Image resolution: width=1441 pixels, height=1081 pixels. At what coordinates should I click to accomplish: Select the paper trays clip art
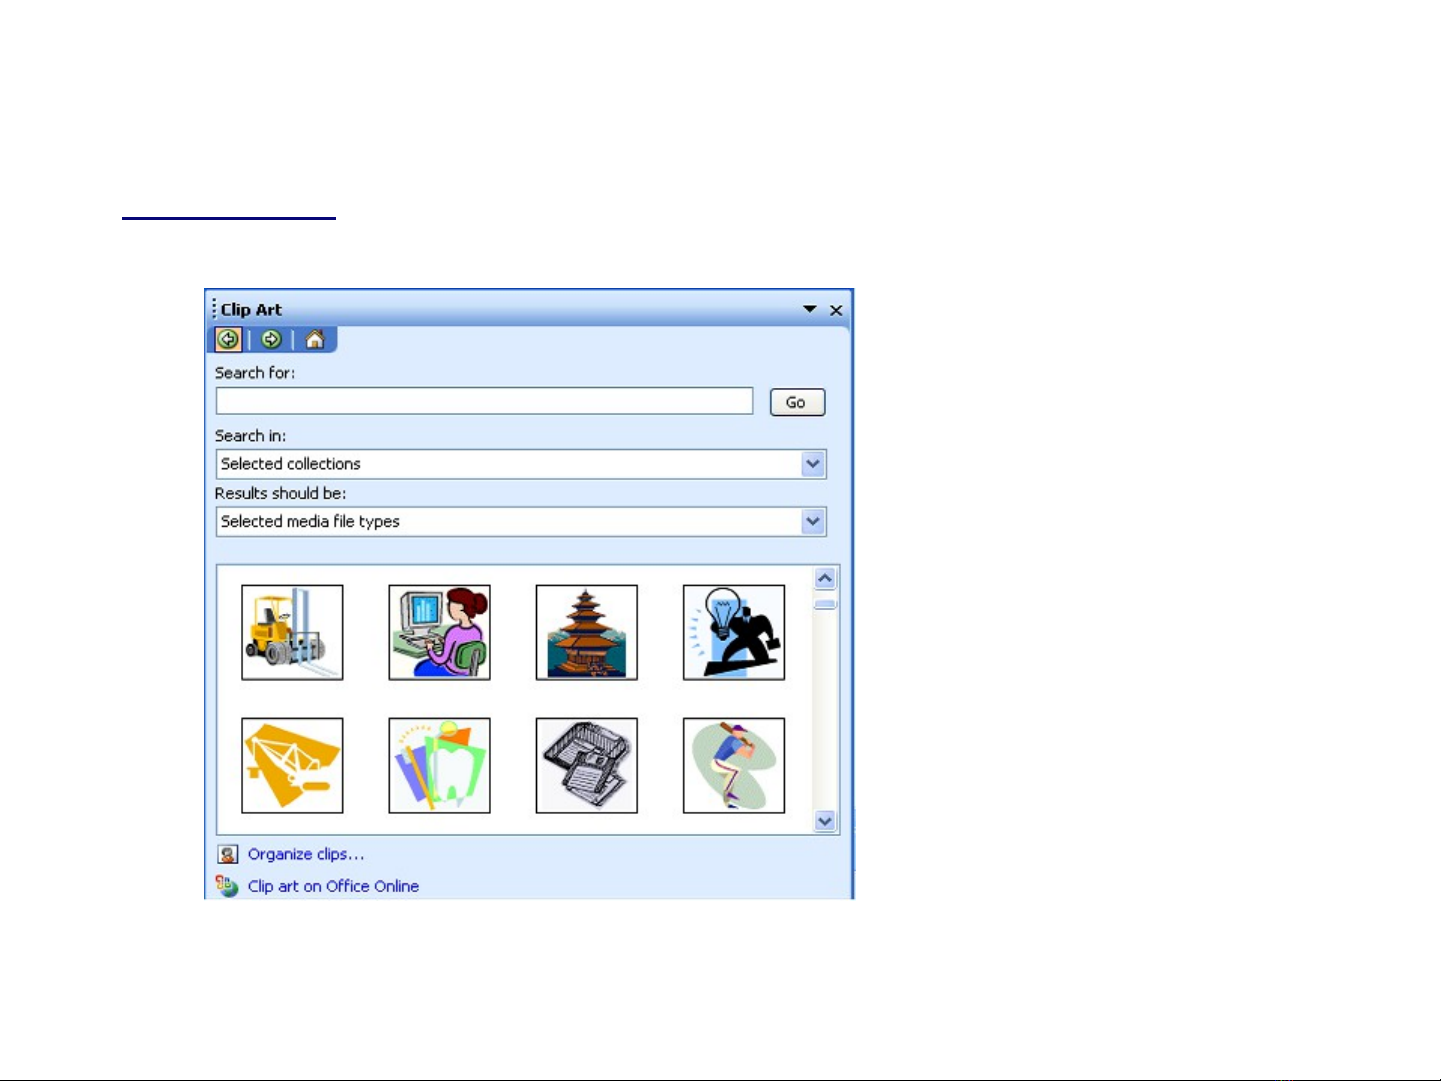coord(586,766)
